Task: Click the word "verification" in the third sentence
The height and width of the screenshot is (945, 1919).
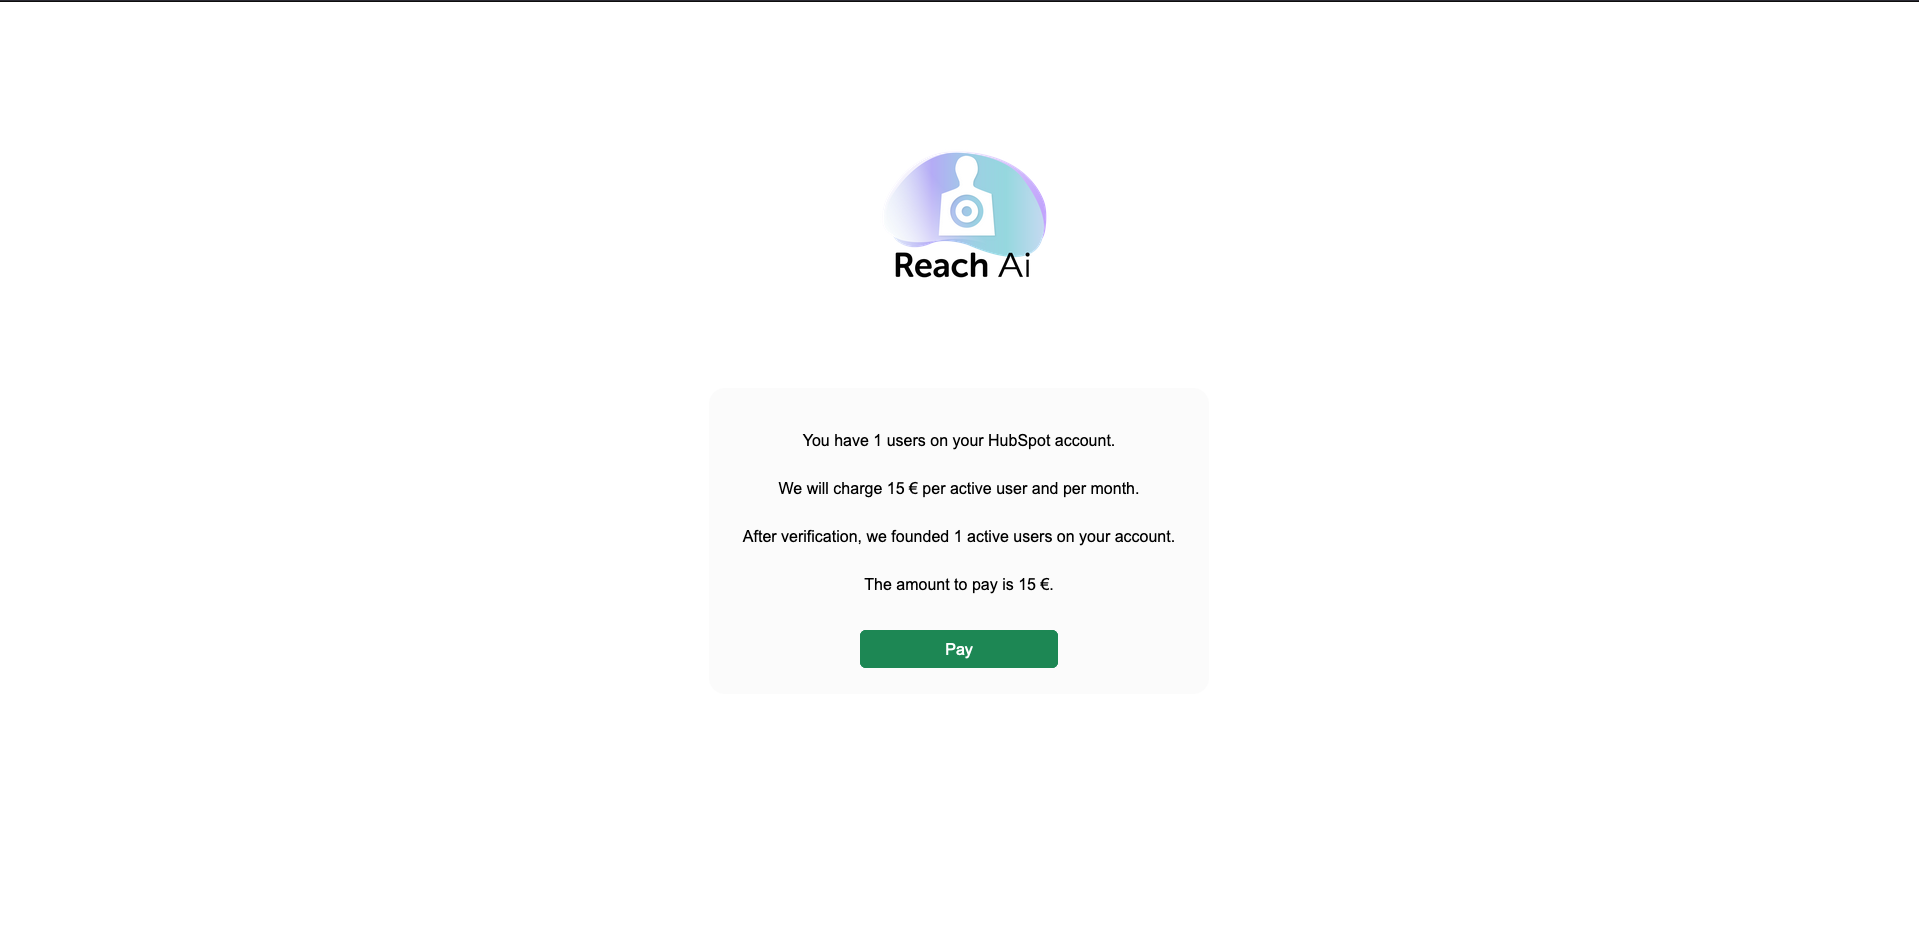Action: click(x=821, y=536)
